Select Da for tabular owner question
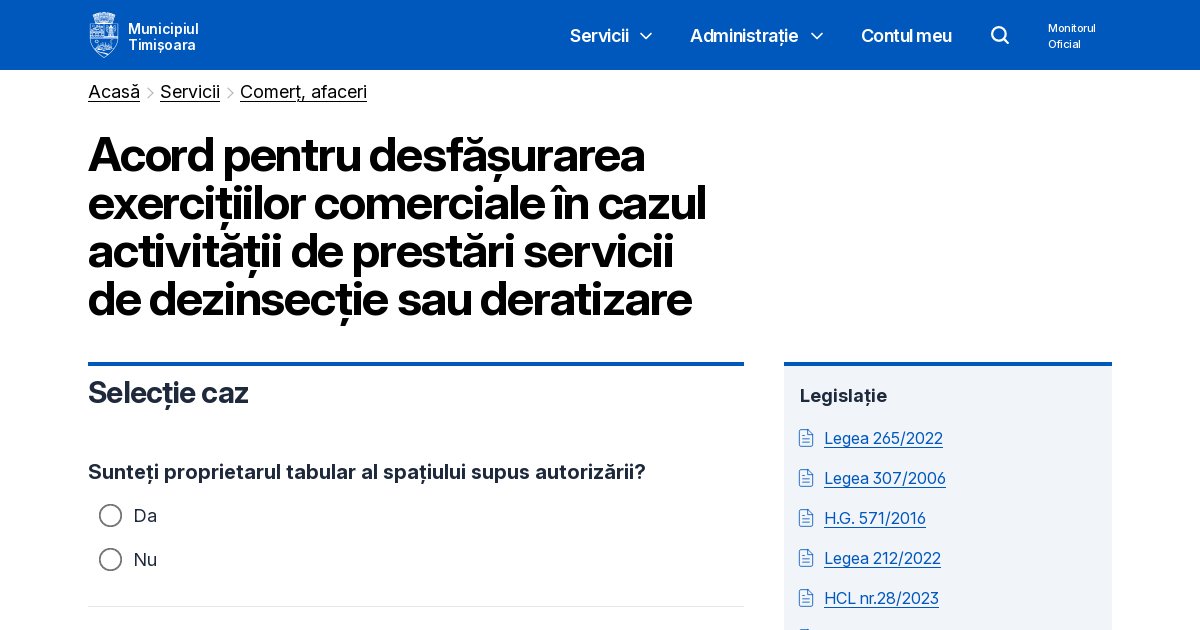Viewport: 1200px width, 630px height. click(110, 515)
